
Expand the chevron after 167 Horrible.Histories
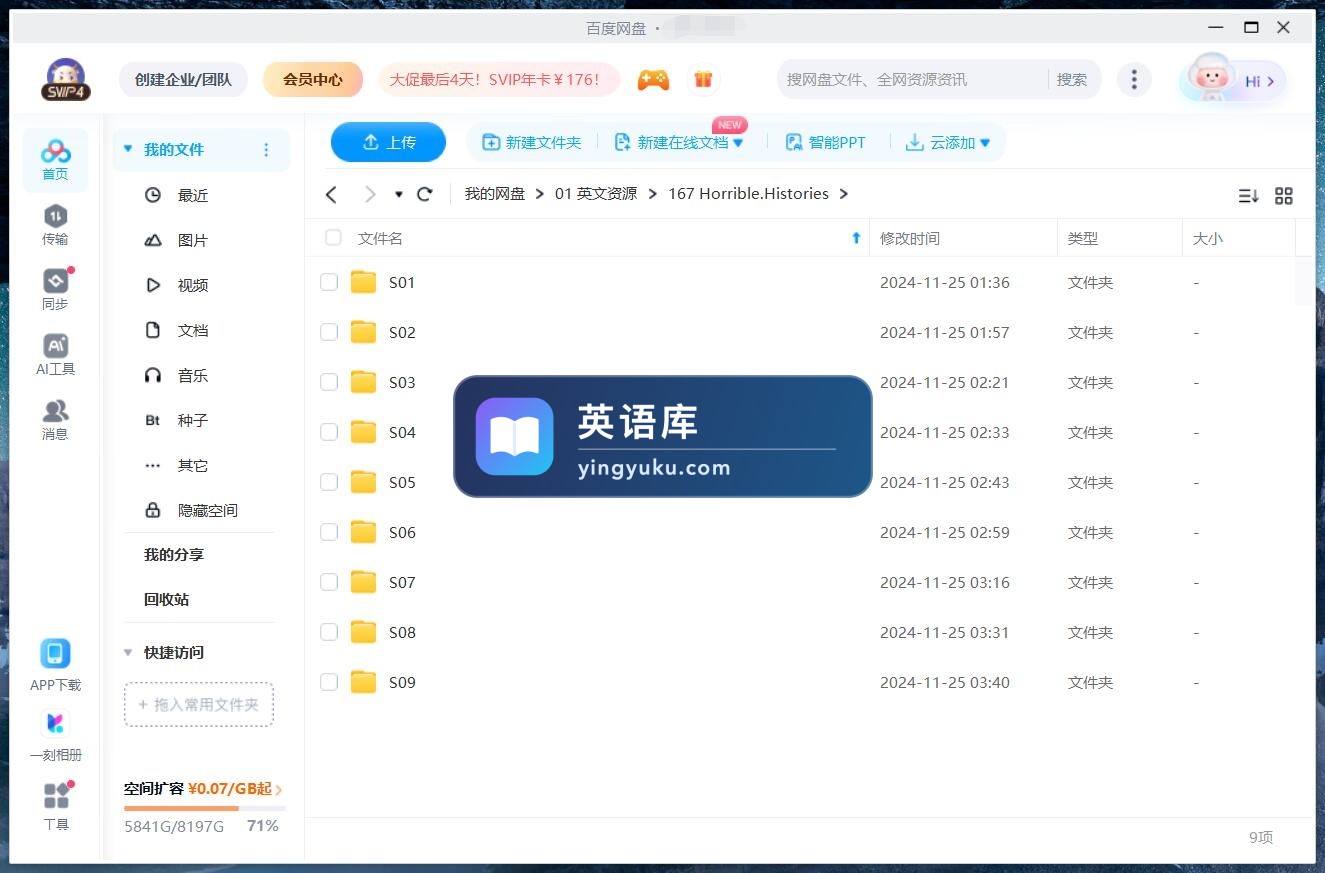tap(844, 194)
